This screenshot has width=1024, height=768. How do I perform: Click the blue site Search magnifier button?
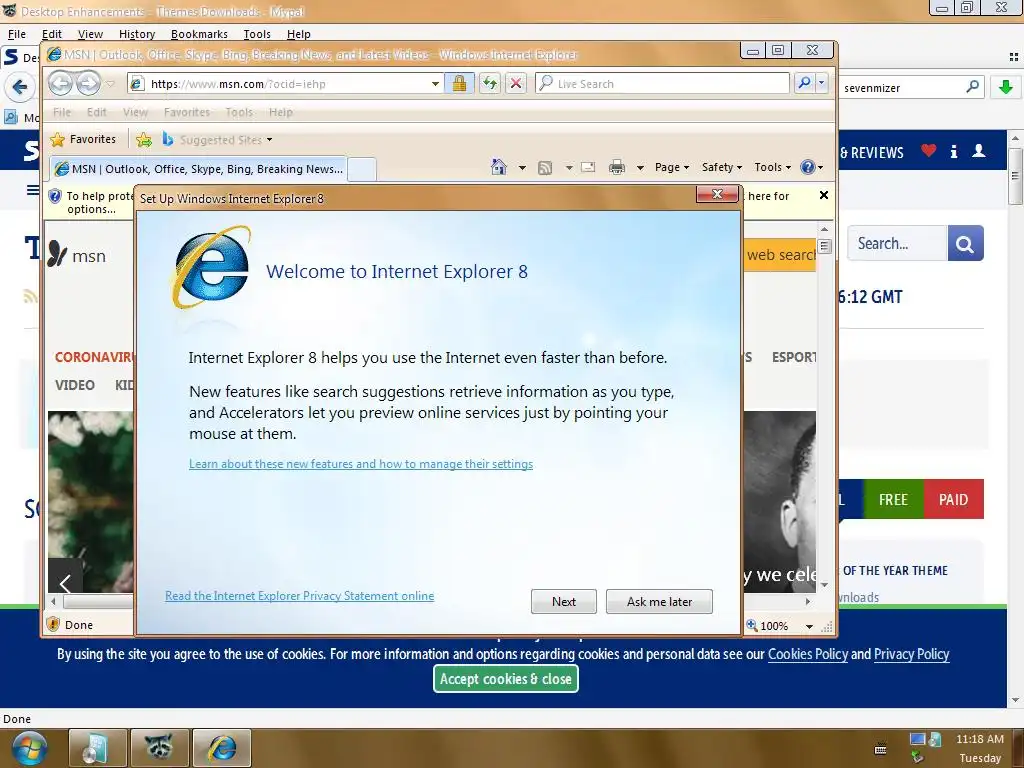click(x=965, y=244)
